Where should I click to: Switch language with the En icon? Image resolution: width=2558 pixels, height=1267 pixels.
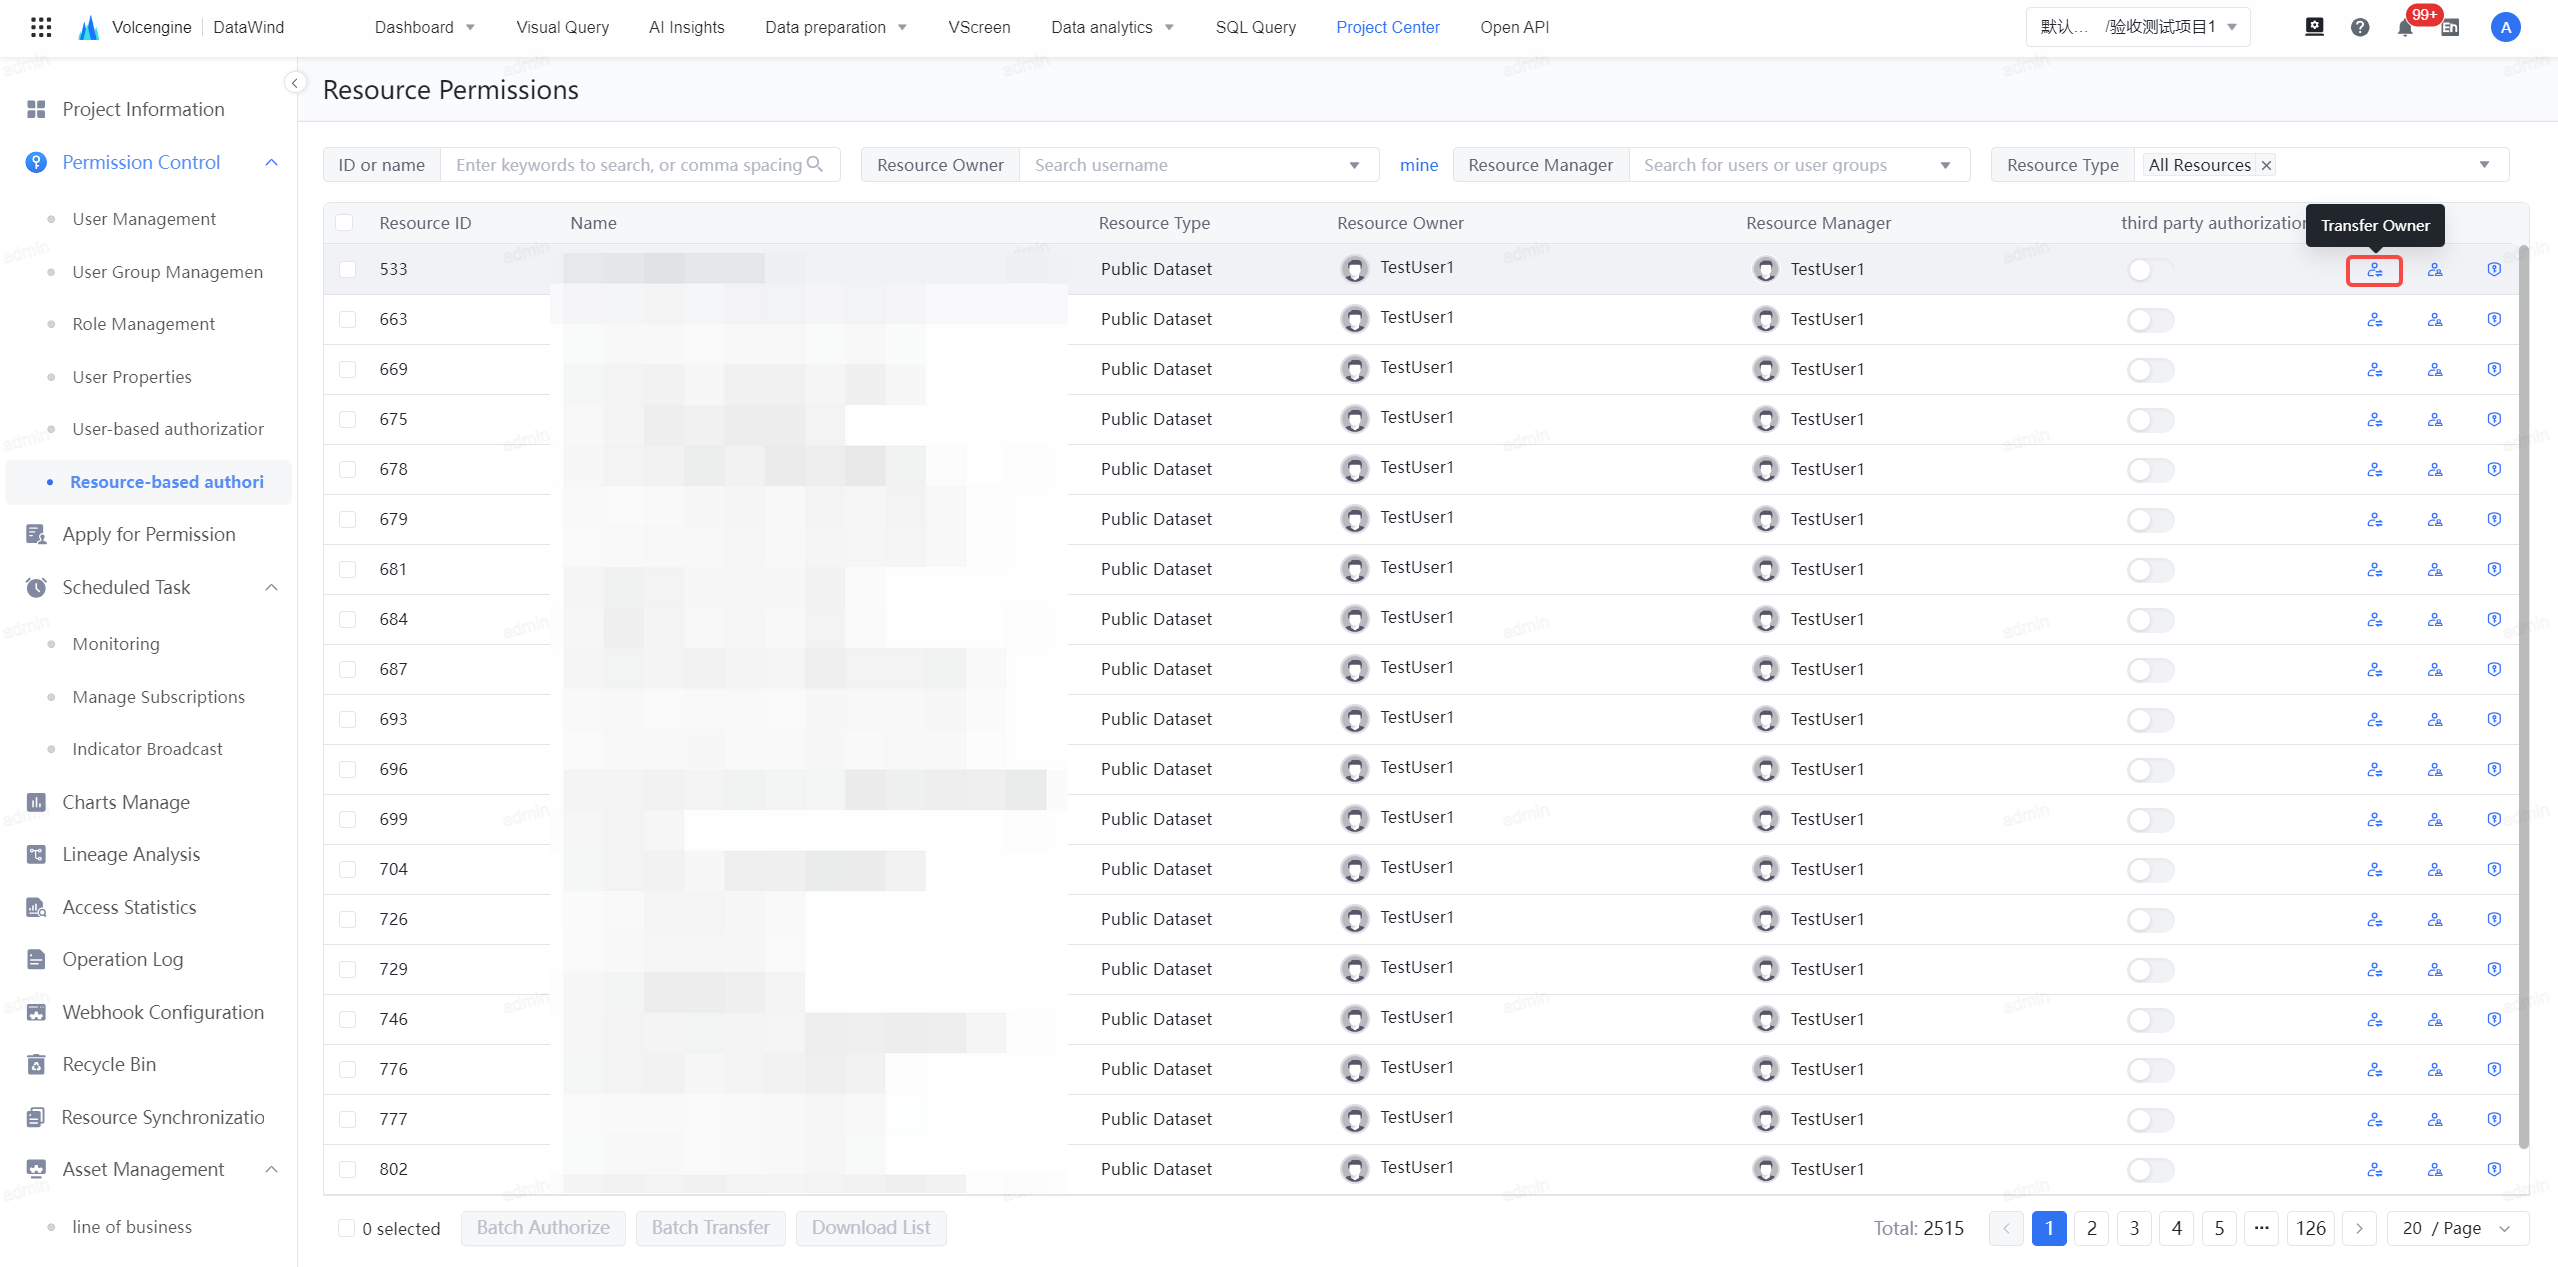click(2450, 27)
